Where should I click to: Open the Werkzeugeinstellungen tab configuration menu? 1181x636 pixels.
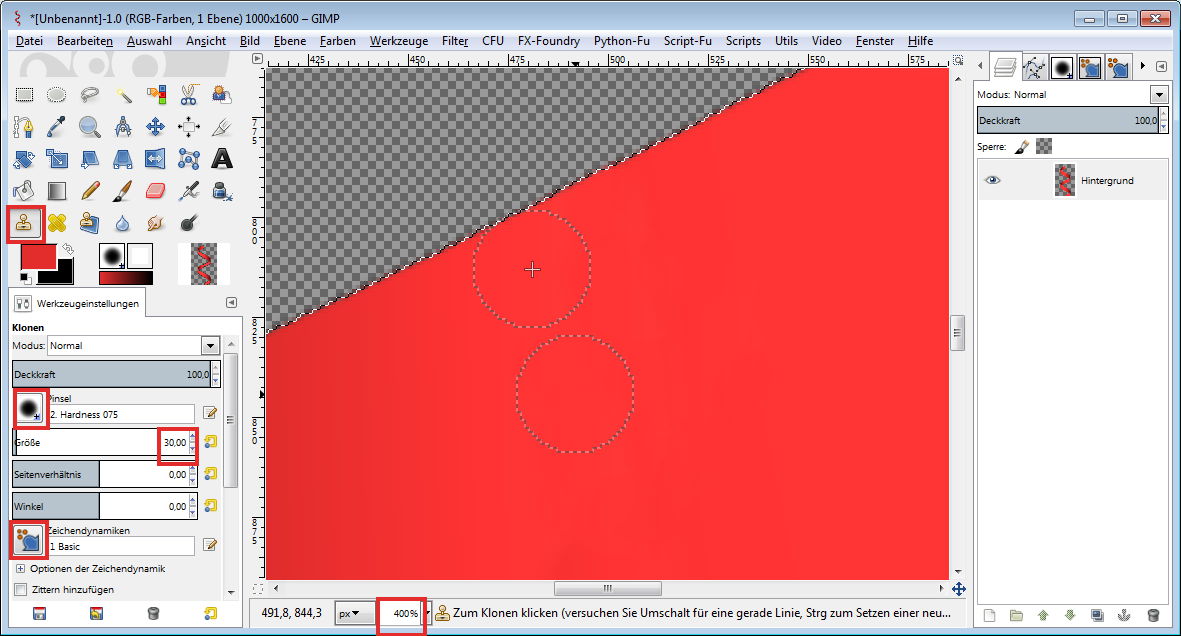(231, 302)
